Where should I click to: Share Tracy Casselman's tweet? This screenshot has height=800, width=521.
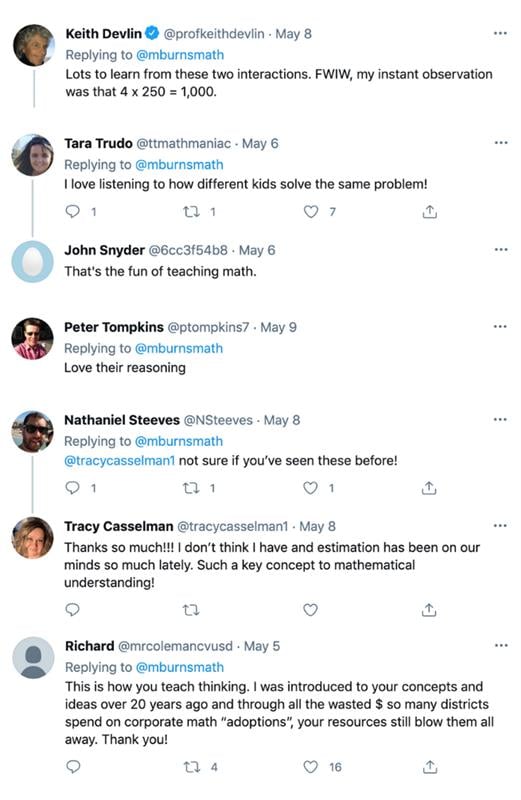(429, 610)
